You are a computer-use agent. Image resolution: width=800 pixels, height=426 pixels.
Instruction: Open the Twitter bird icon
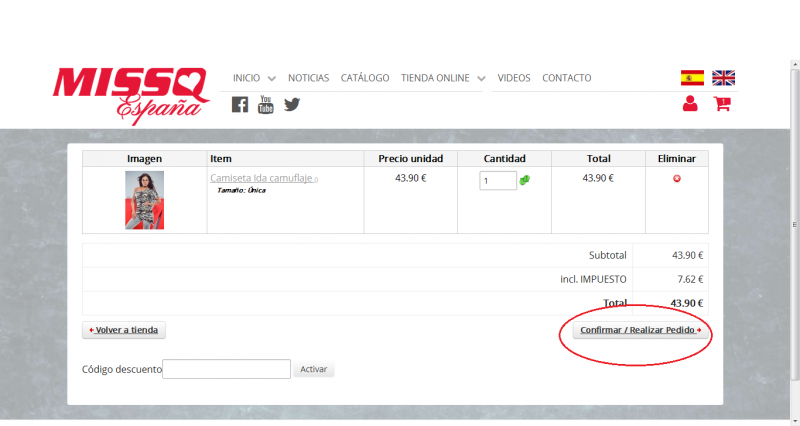tap(292, 104)
